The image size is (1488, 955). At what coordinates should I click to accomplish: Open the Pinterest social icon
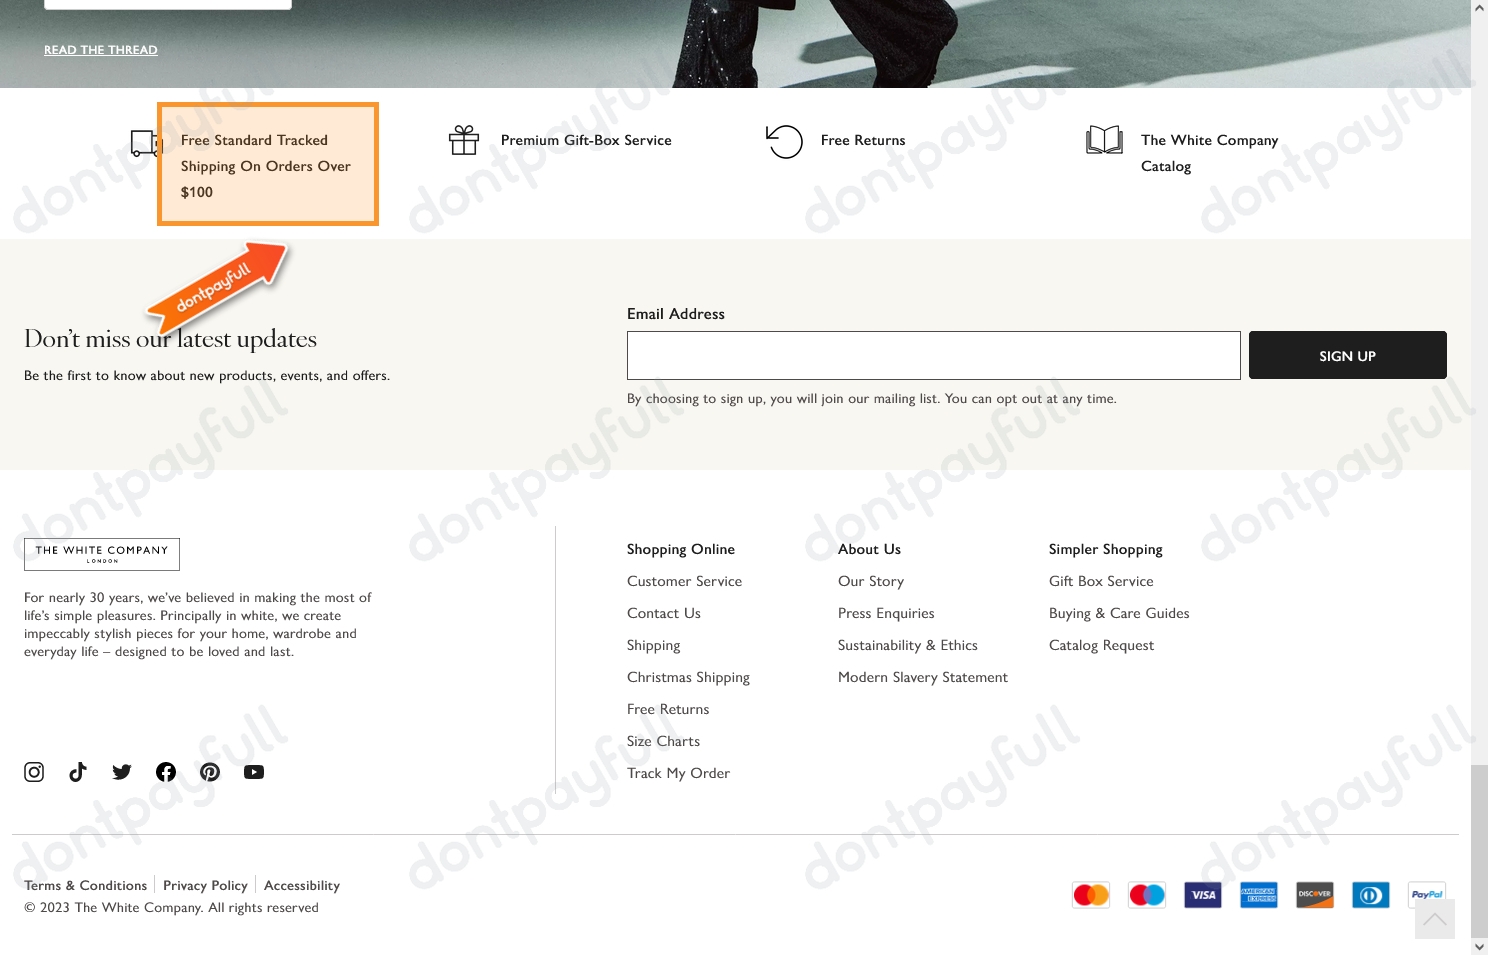point(209,771)
